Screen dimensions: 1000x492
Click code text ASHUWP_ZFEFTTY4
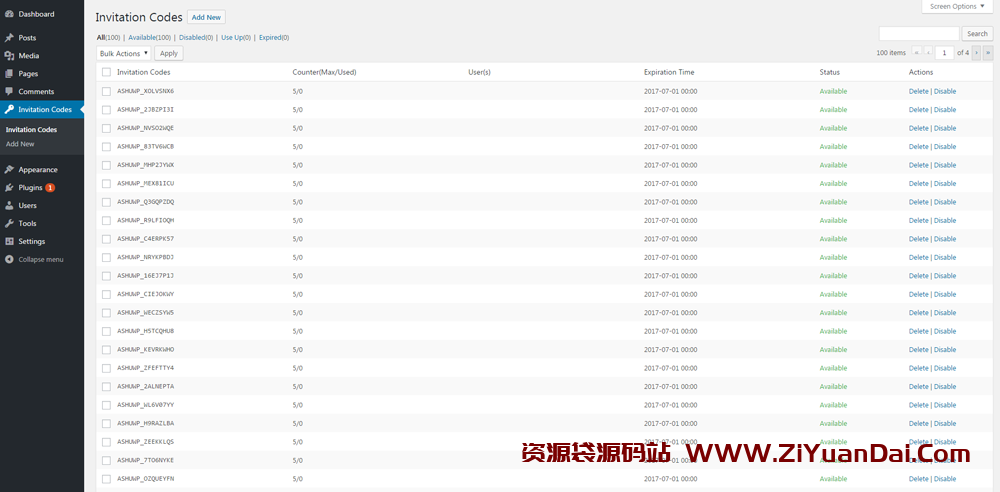click(x=145, y=368)
